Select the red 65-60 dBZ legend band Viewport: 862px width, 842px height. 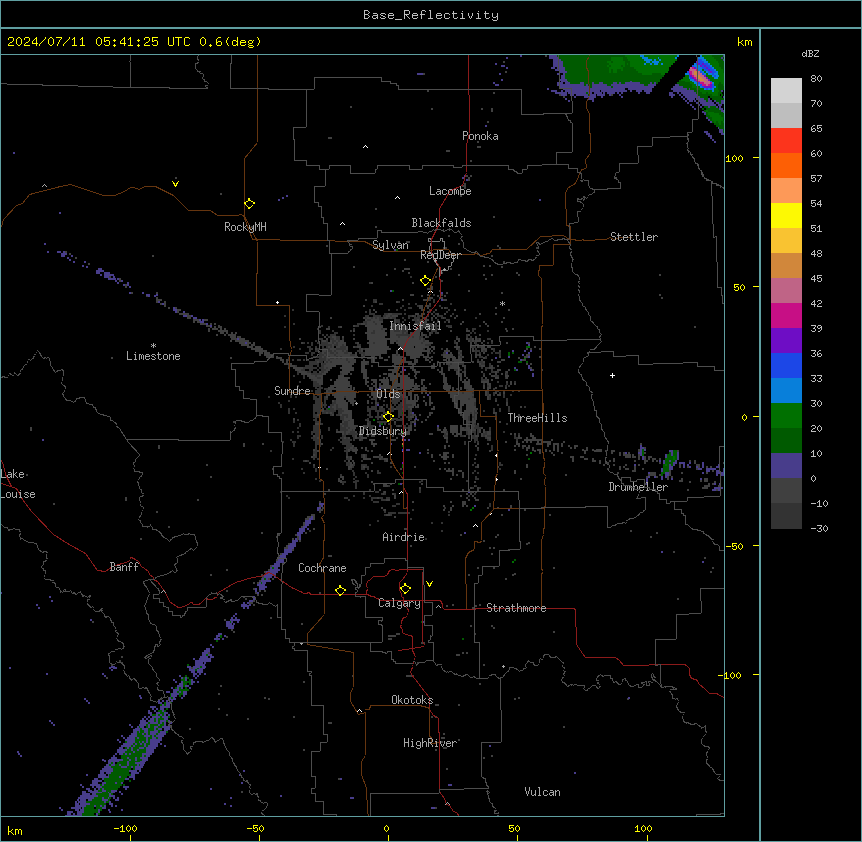[786, 141]
